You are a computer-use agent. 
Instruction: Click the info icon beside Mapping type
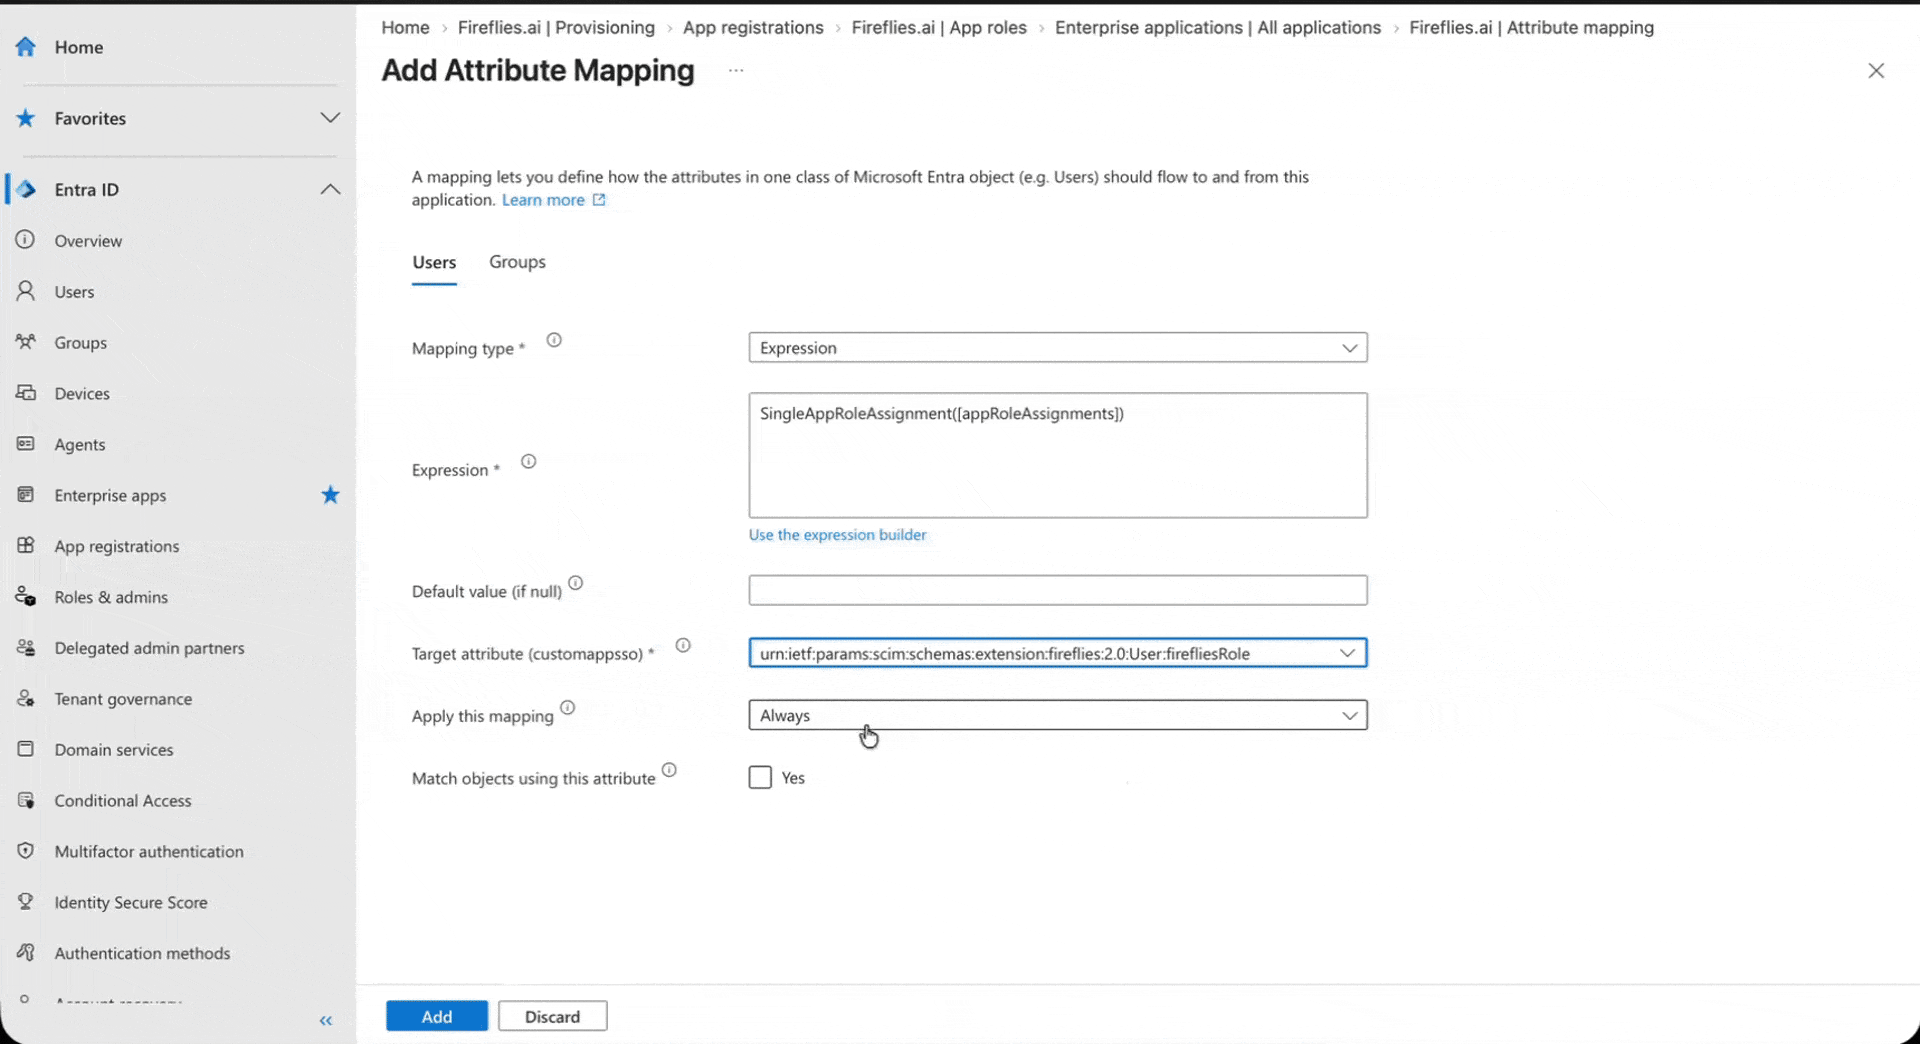(554, 340)
